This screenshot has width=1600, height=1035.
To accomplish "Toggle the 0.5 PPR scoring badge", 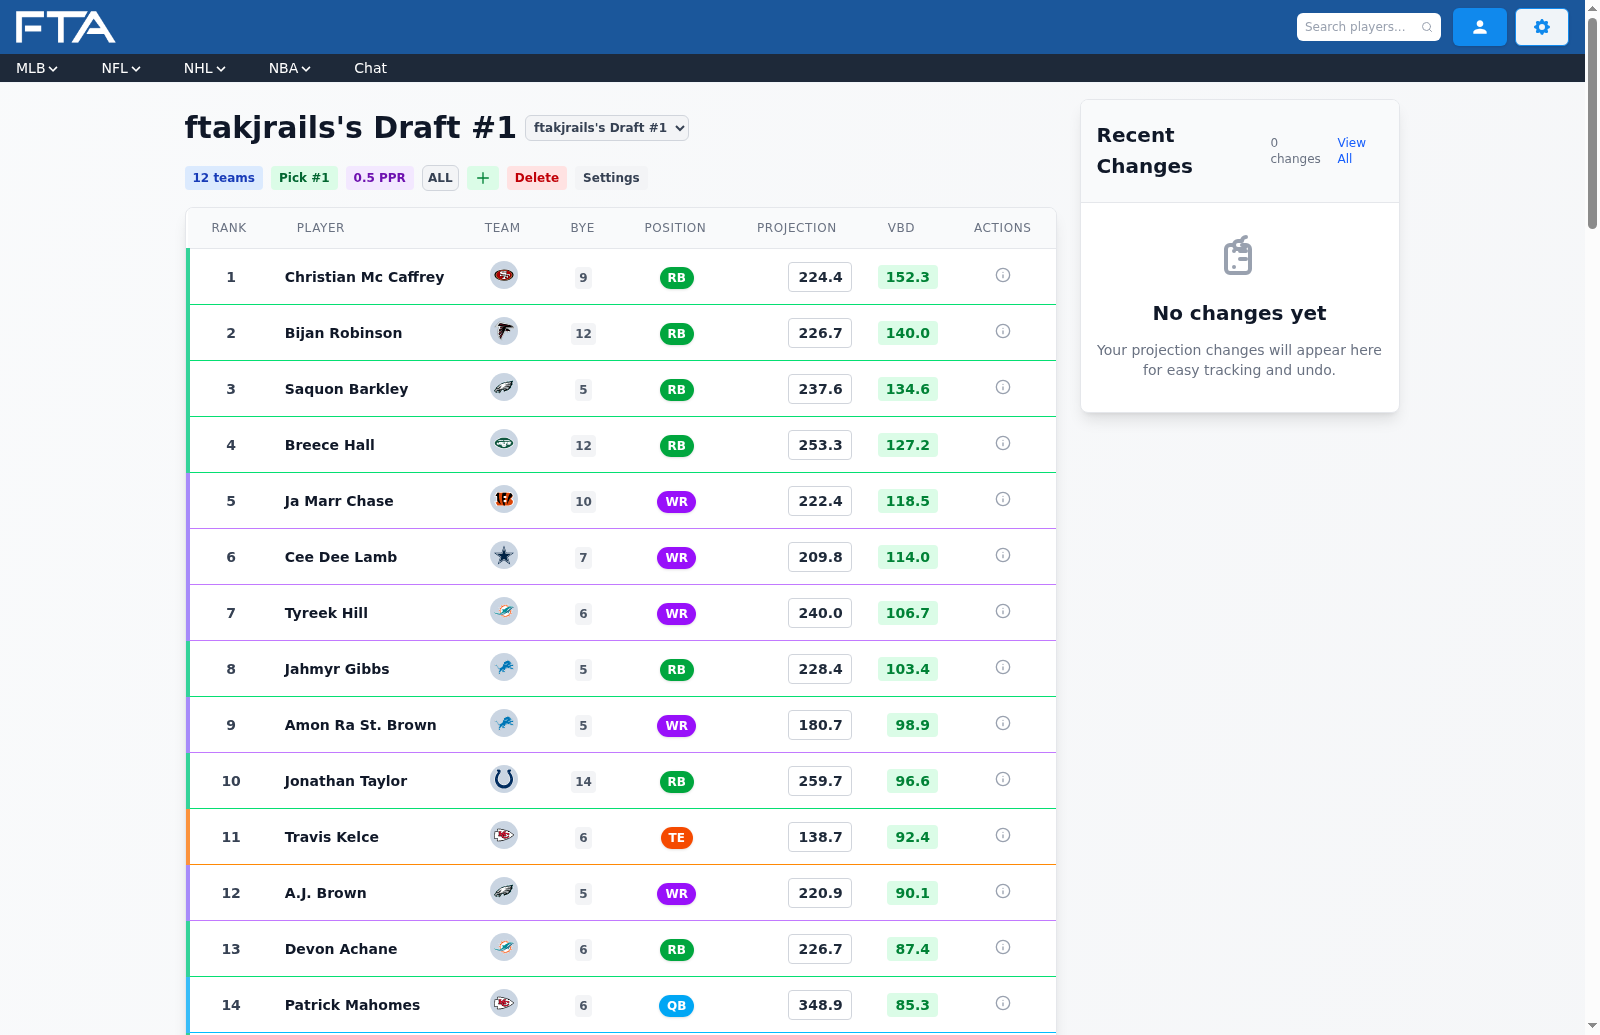I will 379,177.
